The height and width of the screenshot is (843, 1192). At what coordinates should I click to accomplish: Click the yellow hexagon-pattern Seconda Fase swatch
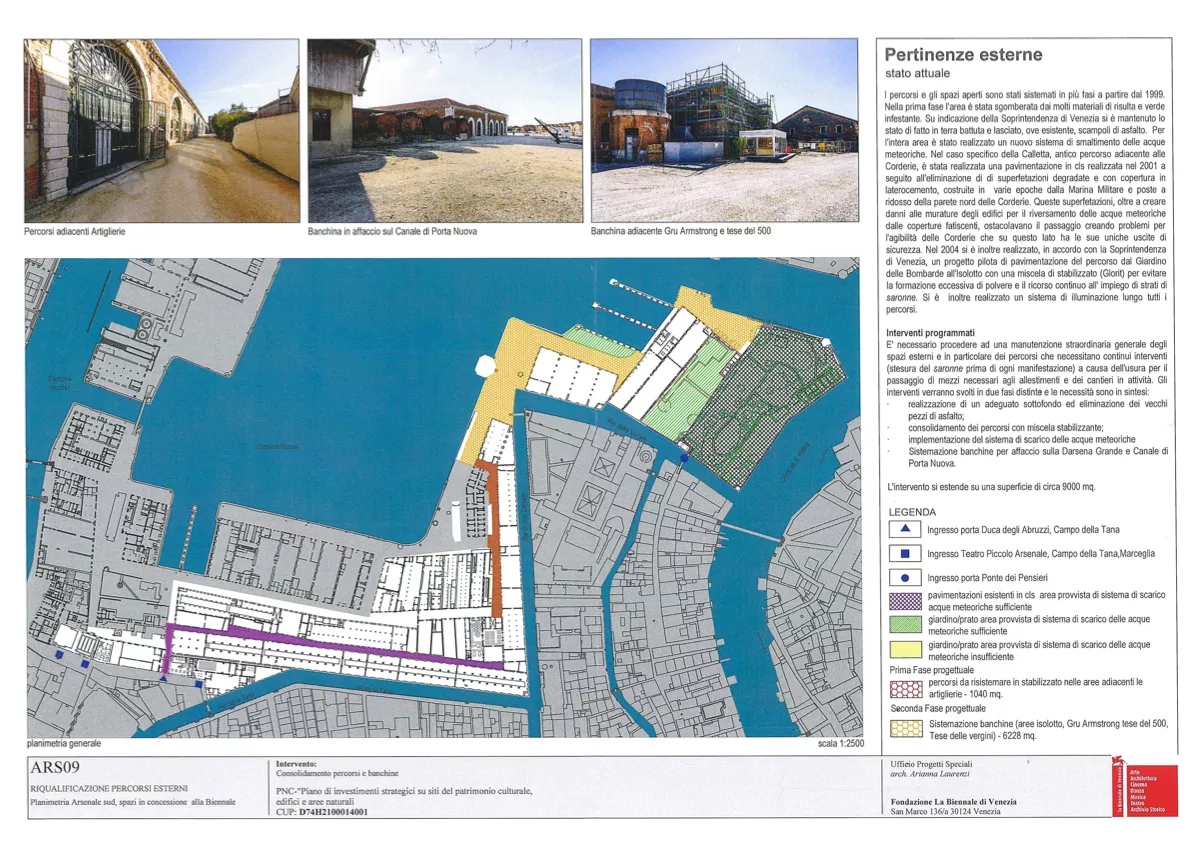tap(905, 728)
